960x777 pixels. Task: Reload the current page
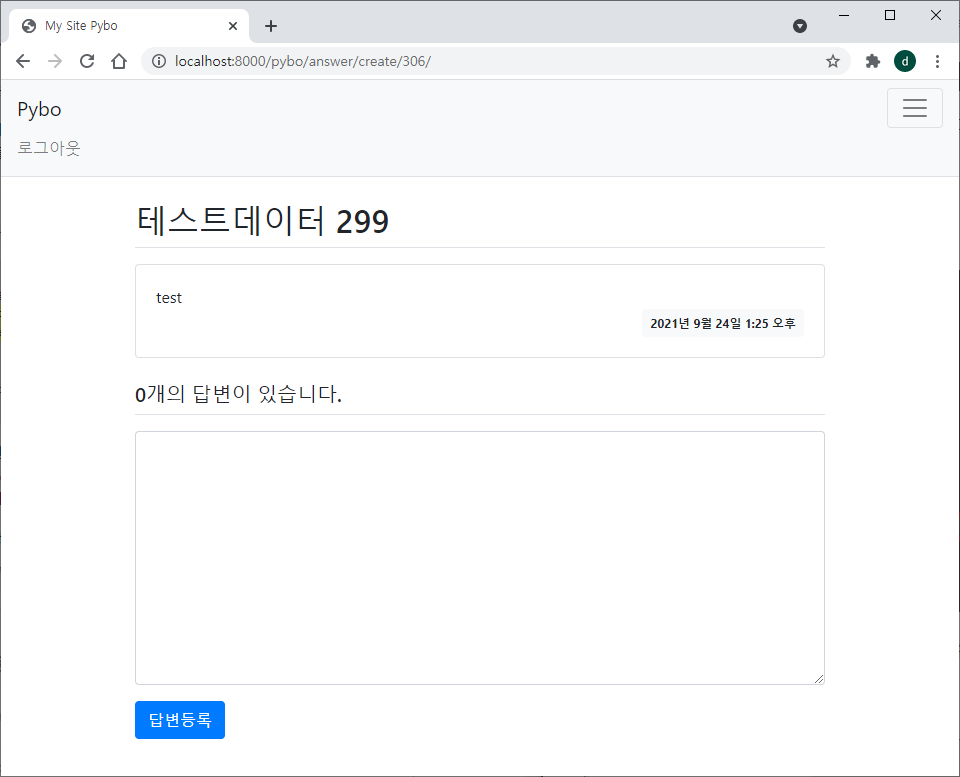tap(87, 61)
